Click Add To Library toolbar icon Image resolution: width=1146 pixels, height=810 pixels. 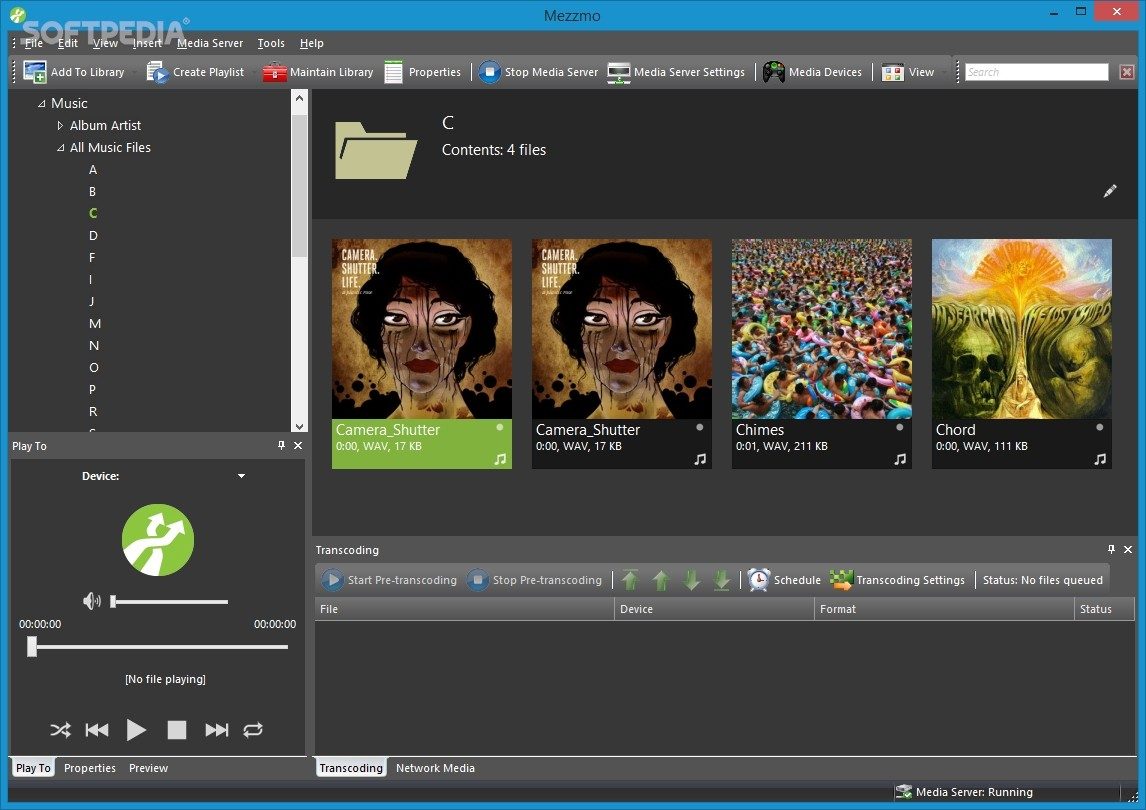tap(34, 72)
